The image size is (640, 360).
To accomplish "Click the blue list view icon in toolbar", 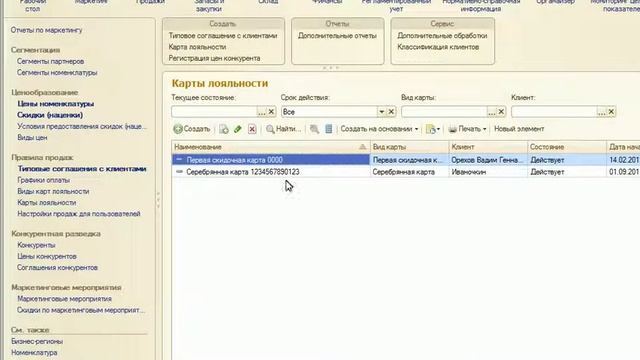I will 329,129.
